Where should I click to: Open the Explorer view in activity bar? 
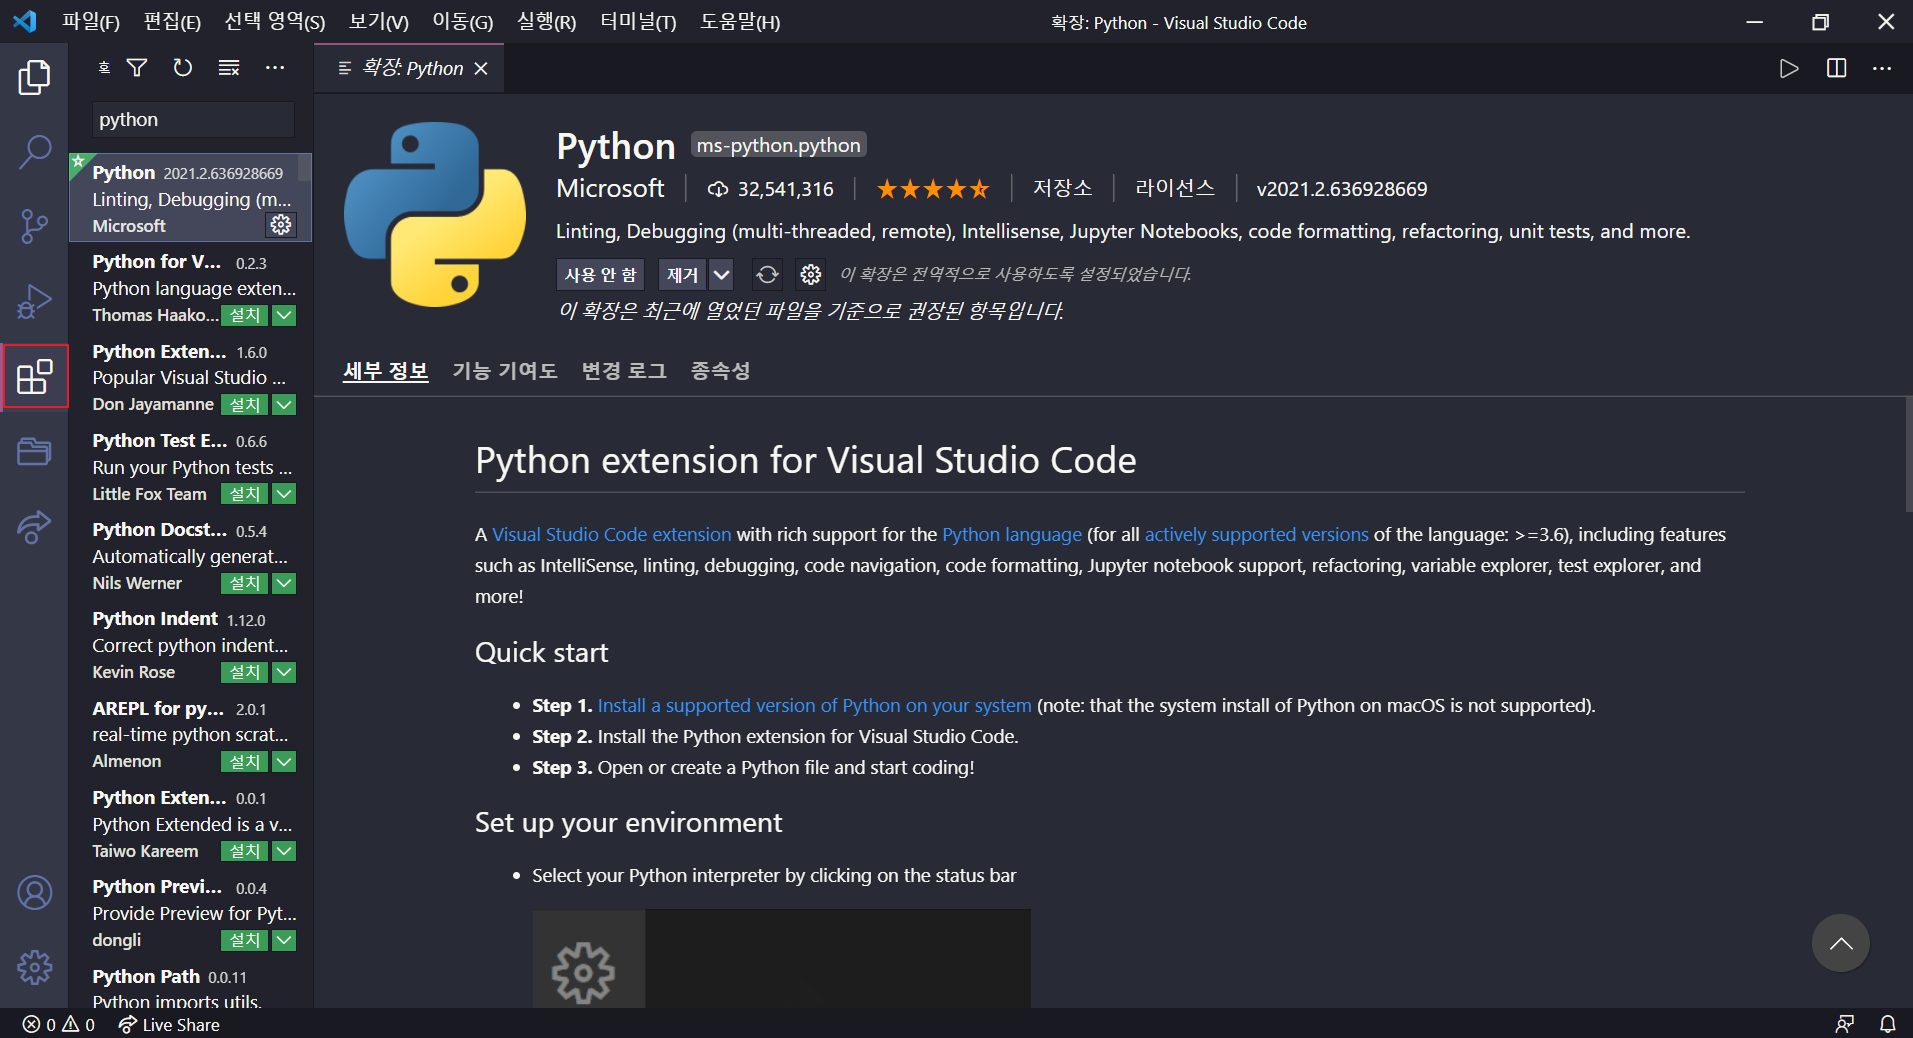pyautogui.click(x=34, y=77)
